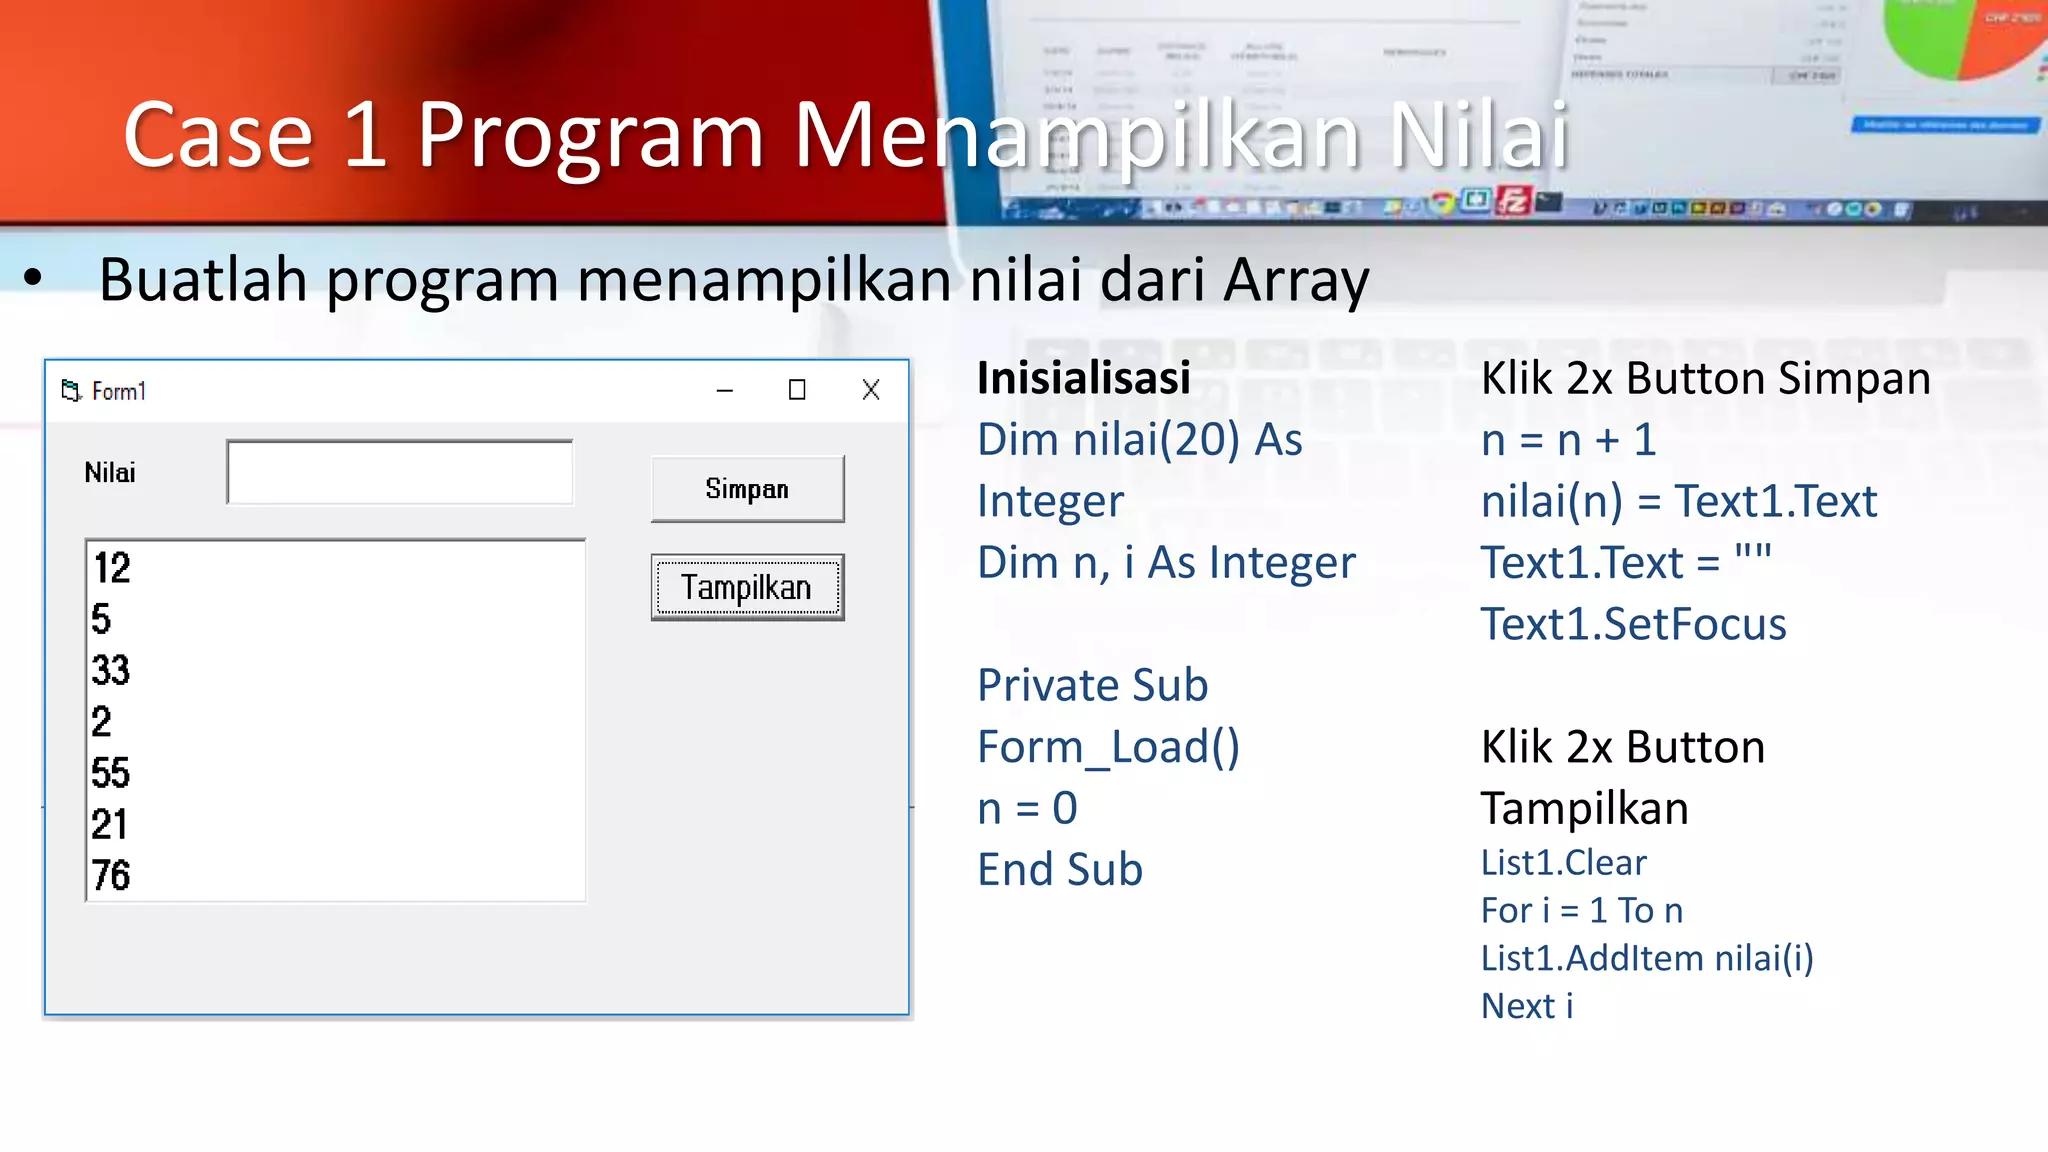Click the Inisialisasi heading text
Image resolution: width=2048 pixels, height=1152 pixels.
point(1083,378)
